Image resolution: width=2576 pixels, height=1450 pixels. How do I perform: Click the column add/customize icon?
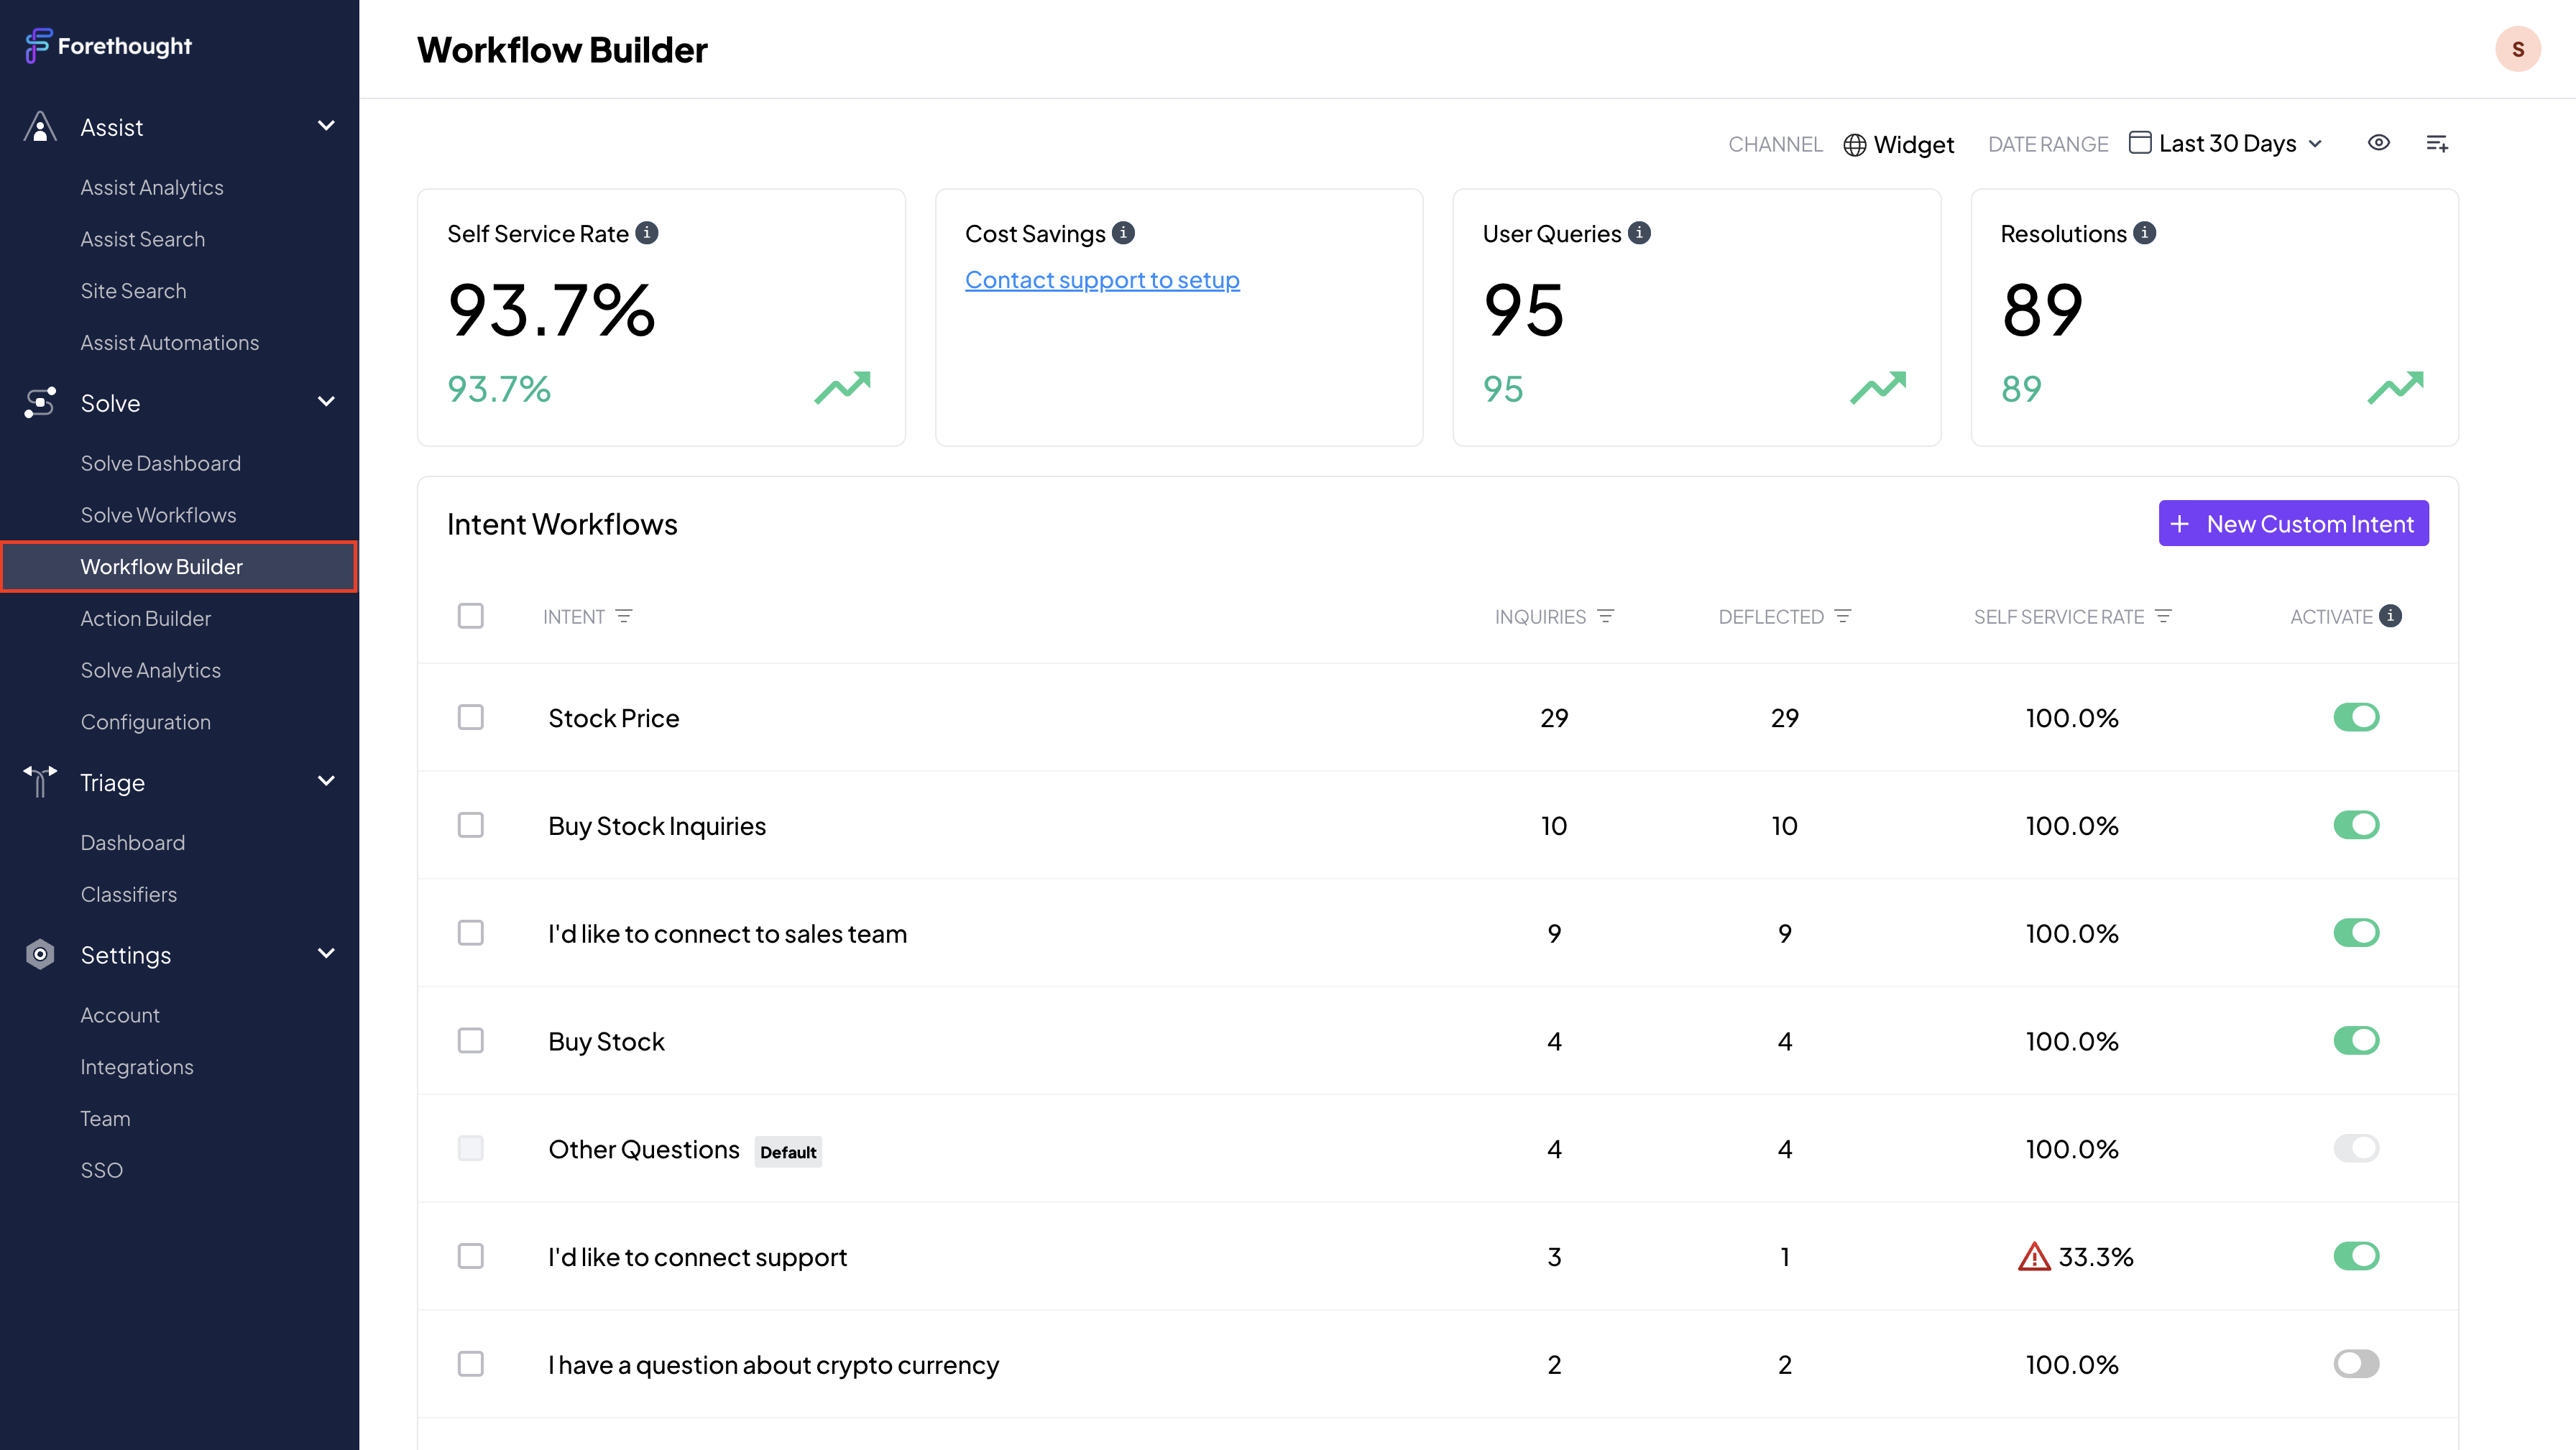(x=2438, y=144)
